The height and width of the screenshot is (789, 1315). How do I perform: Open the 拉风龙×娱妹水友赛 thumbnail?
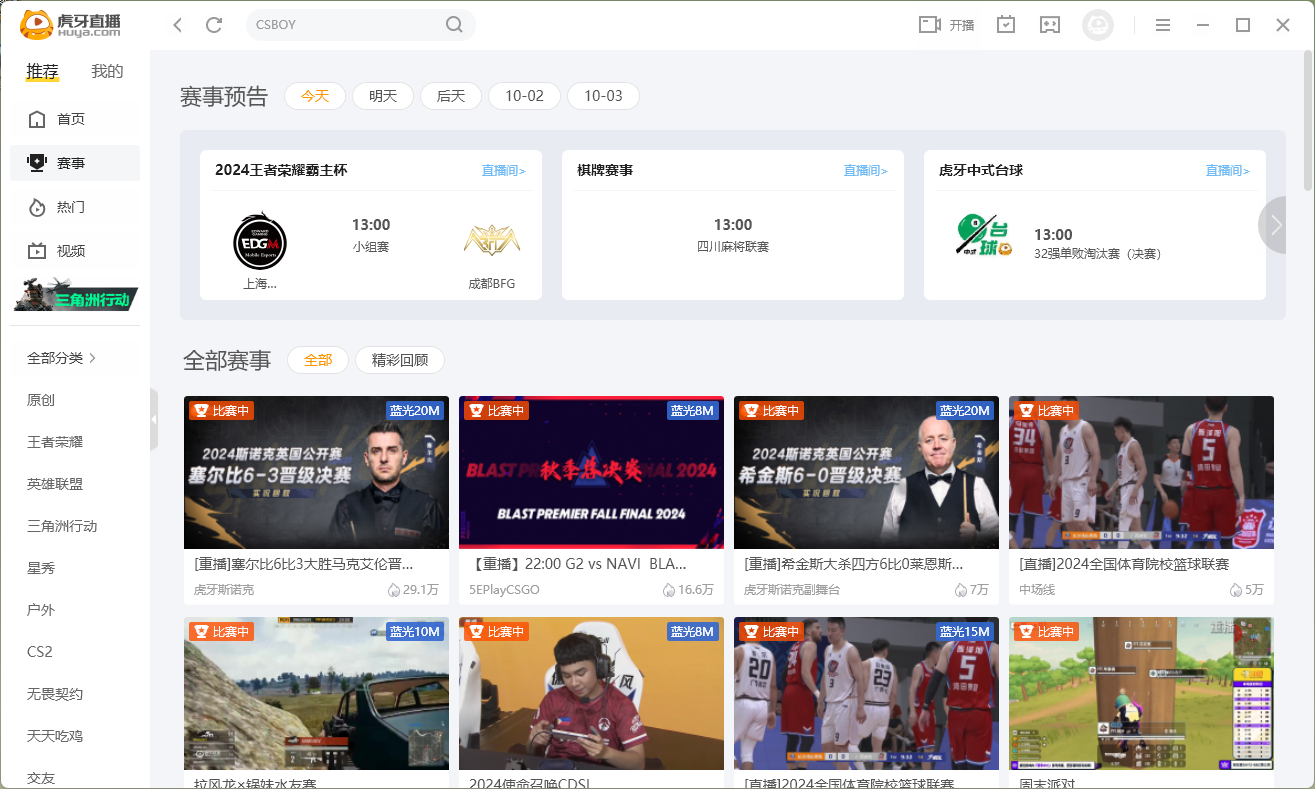point(316,693)
